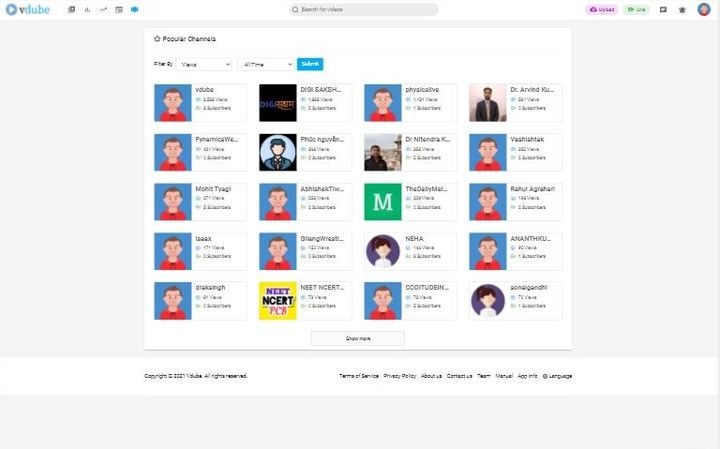
Task: Open the DODITUDEIN... channel name
Action: click(x=427, y=287)
